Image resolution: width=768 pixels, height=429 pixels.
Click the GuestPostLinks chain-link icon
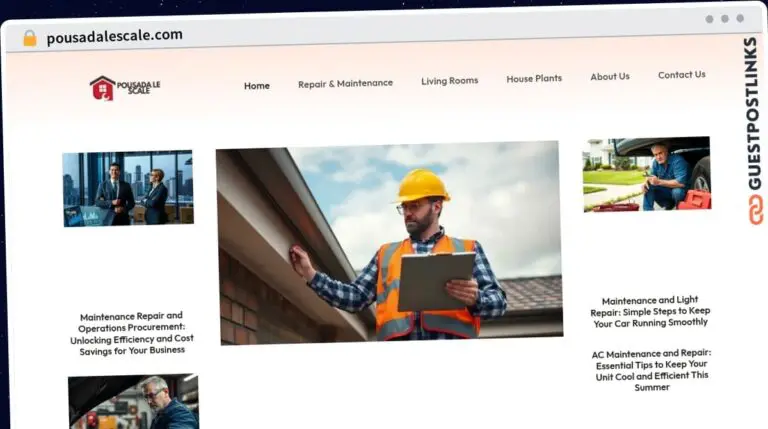751,208
